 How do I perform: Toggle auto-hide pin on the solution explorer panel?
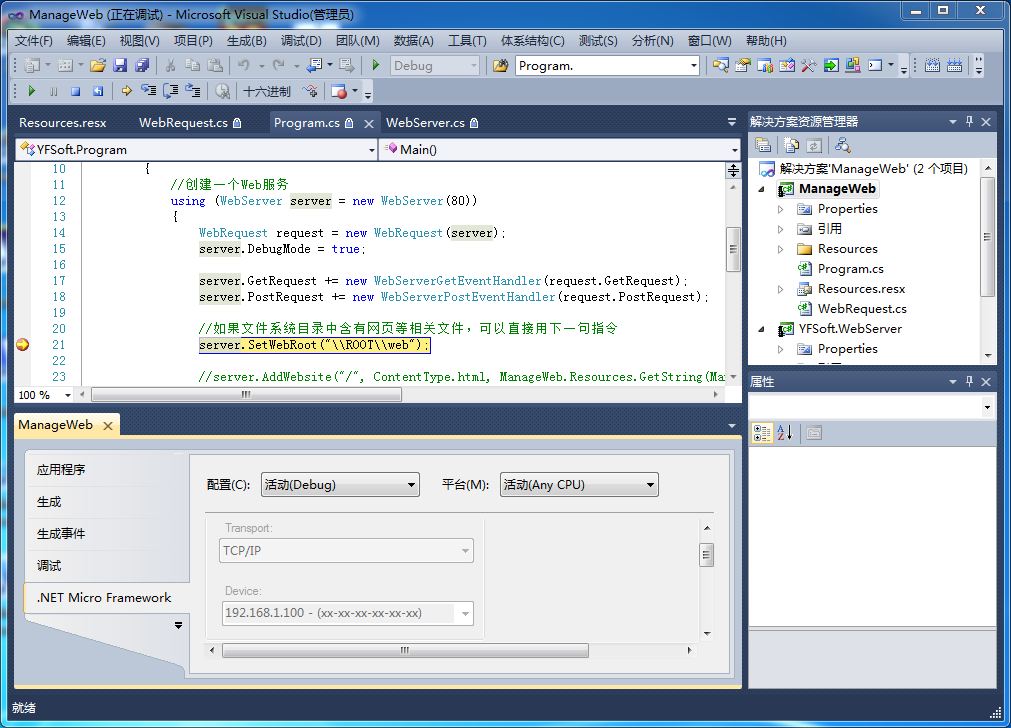pos(969,121)
